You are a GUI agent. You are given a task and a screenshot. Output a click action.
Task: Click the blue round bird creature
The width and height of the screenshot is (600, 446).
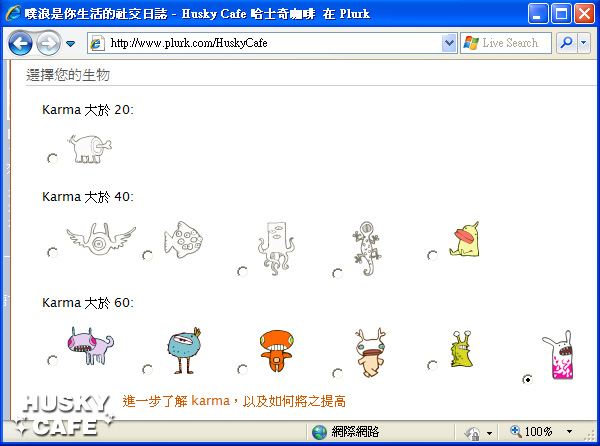[184, 350]
